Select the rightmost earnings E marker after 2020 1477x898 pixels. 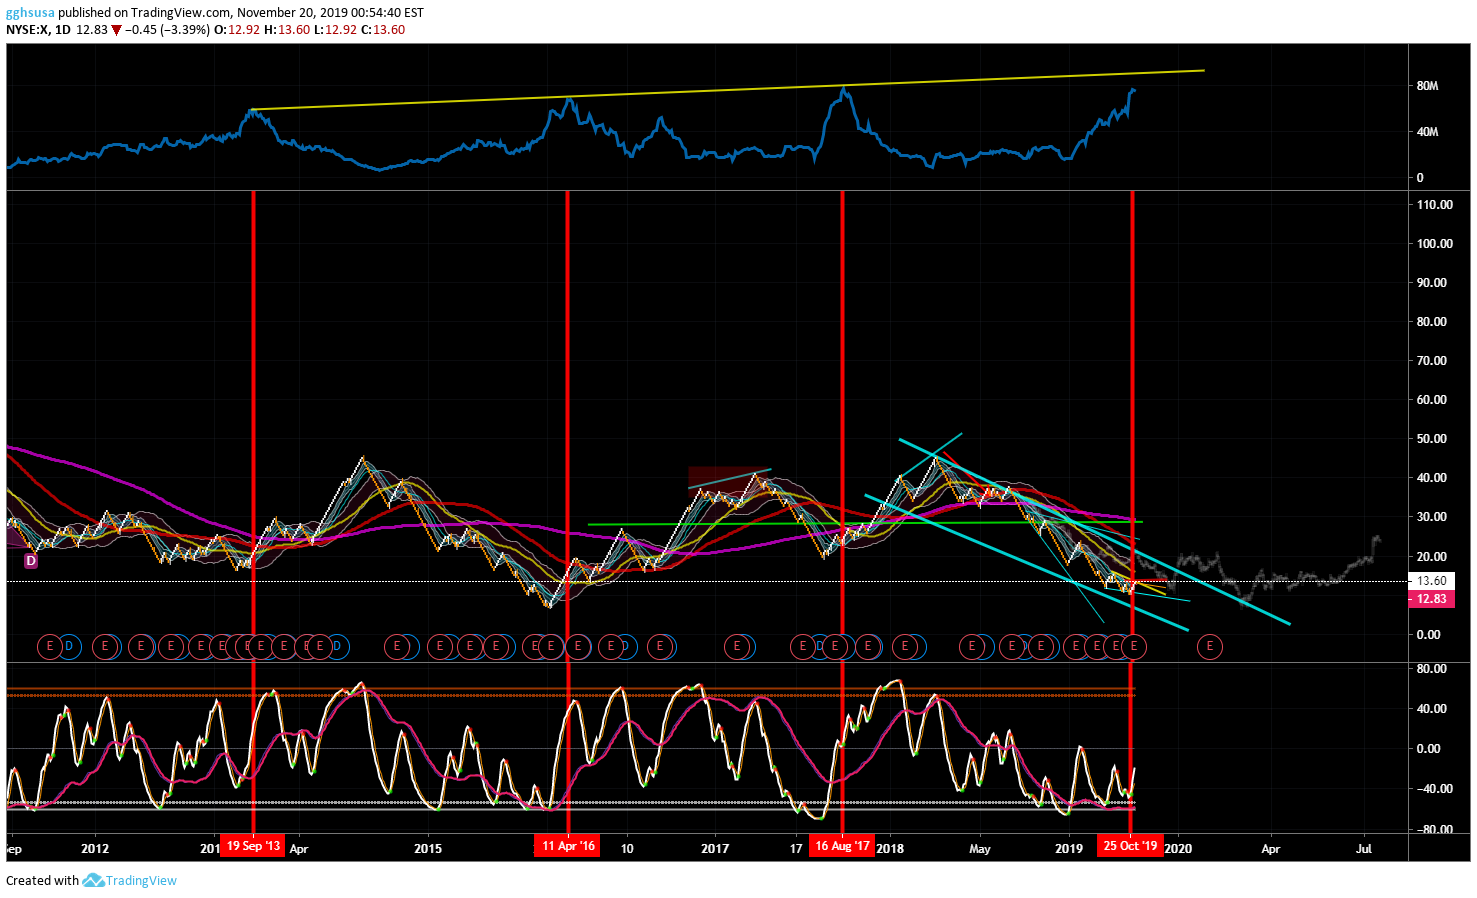[1209, 647]
